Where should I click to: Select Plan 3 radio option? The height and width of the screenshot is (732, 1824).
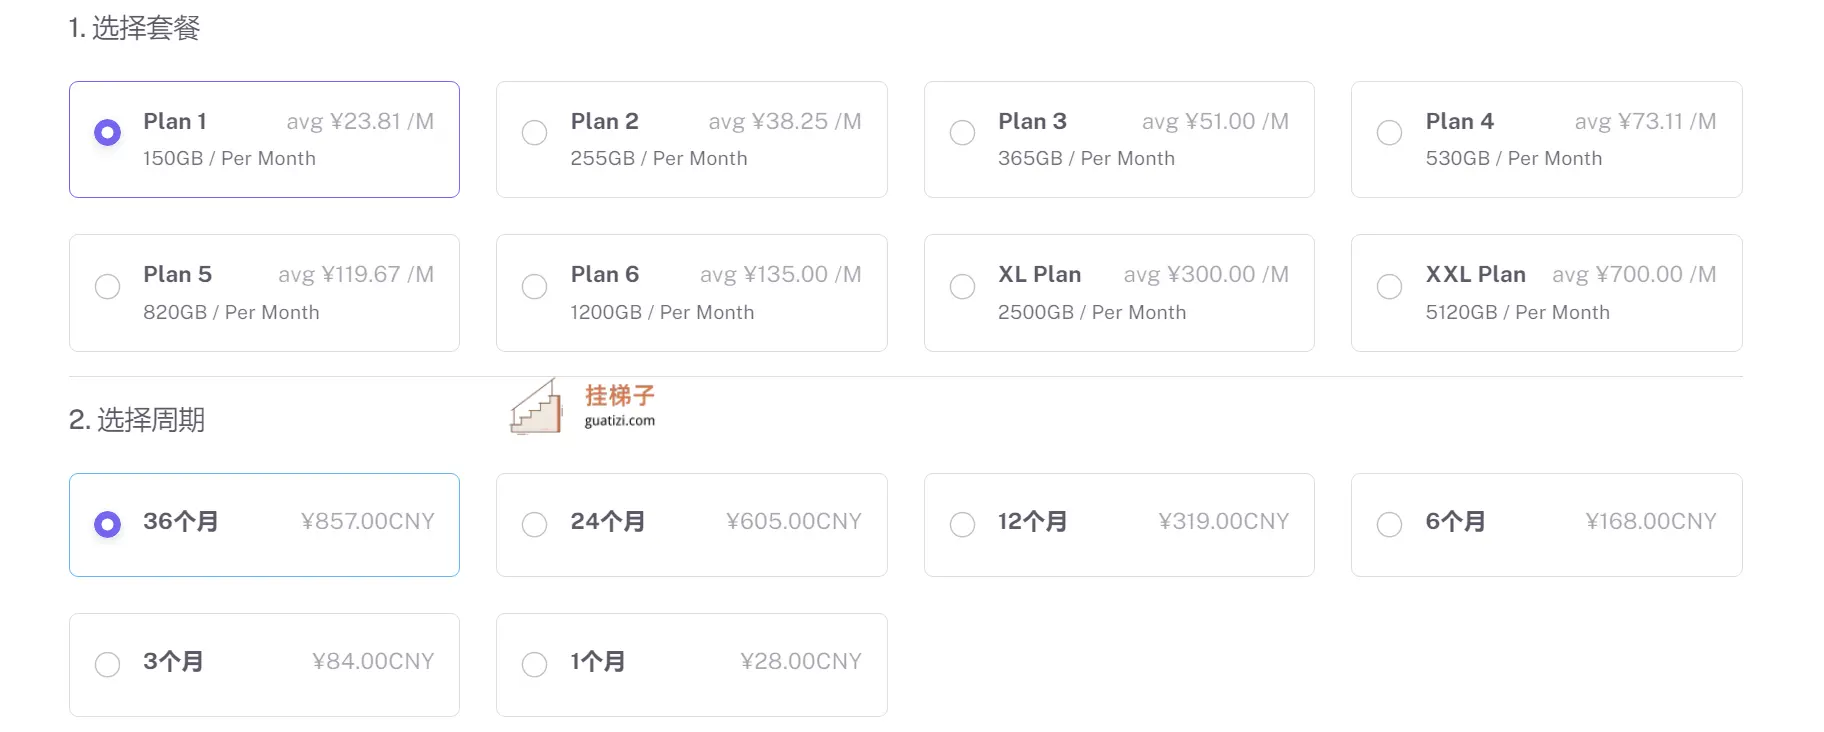[x=962, y=132]
